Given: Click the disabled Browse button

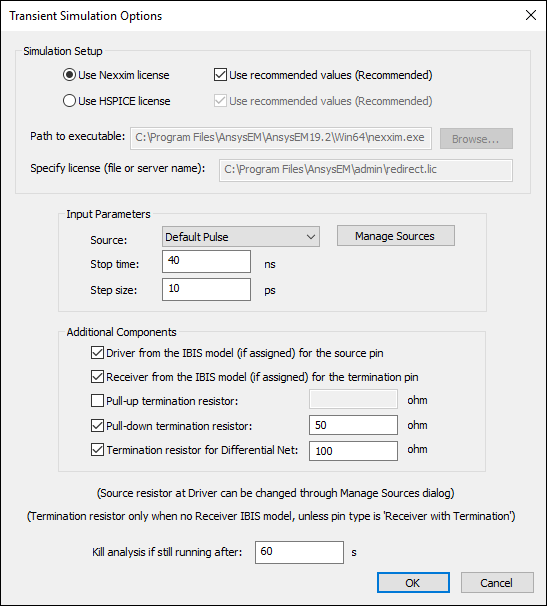Looking at the screenshot, I should pos(476,138).
